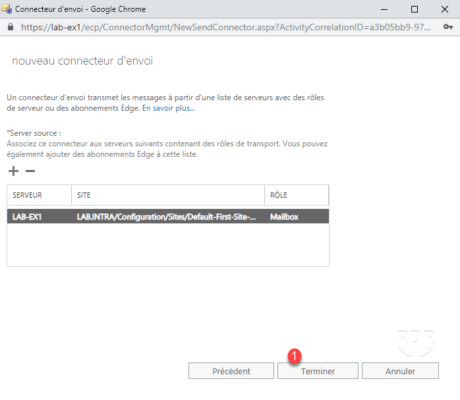Open the 'En savoir plus...' link
460x400 pixels.
(168, 108)
